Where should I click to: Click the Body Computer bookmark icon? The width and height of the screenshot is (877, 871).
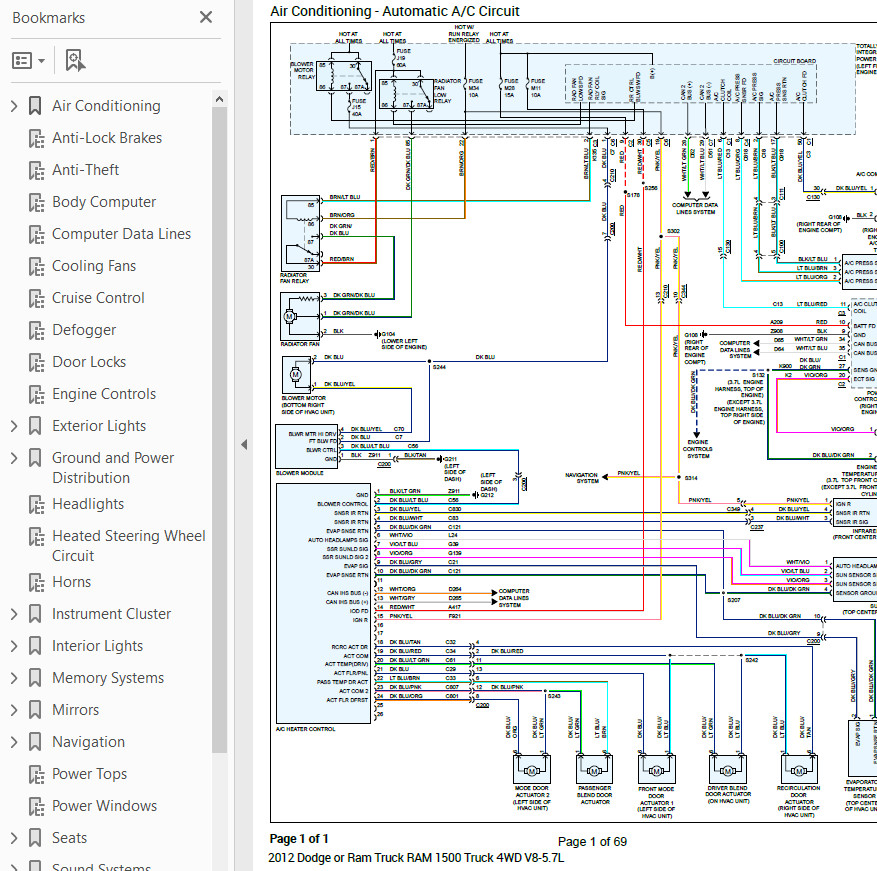36,203
